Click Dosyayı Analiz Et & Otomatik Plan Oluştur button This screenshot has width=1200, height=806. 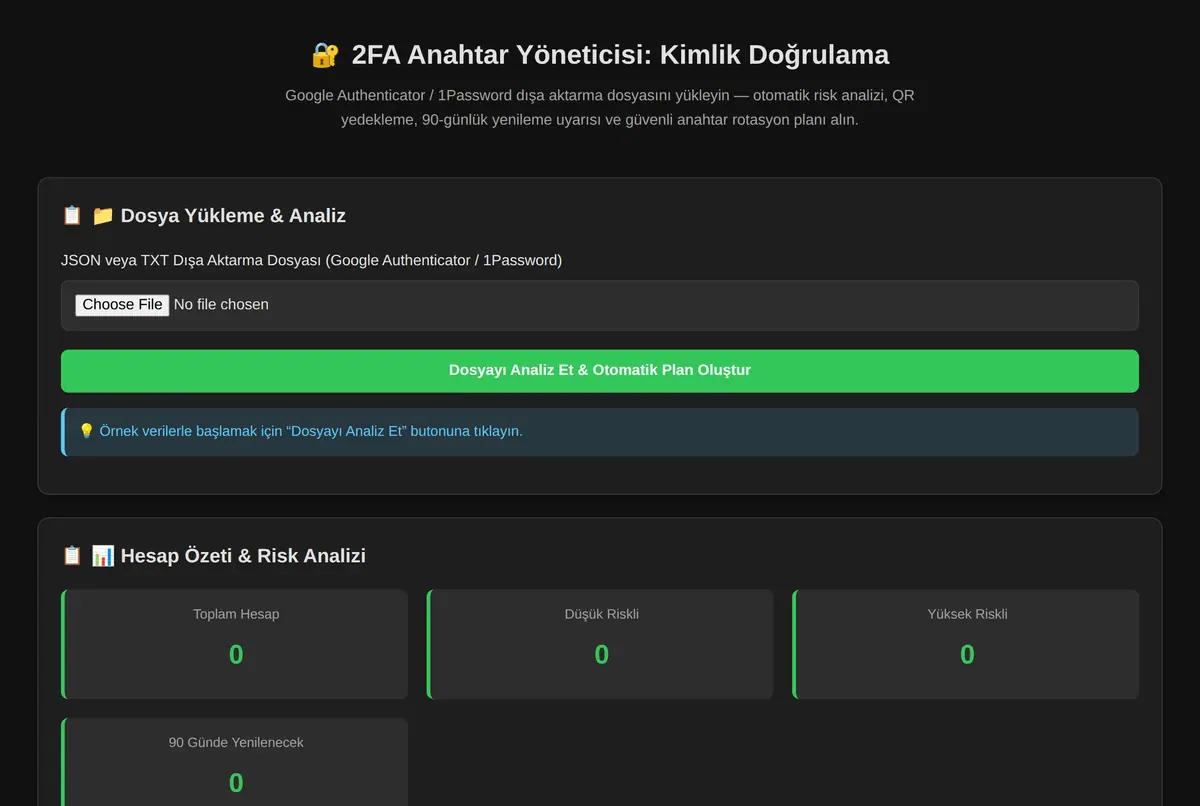pos(600,370)
